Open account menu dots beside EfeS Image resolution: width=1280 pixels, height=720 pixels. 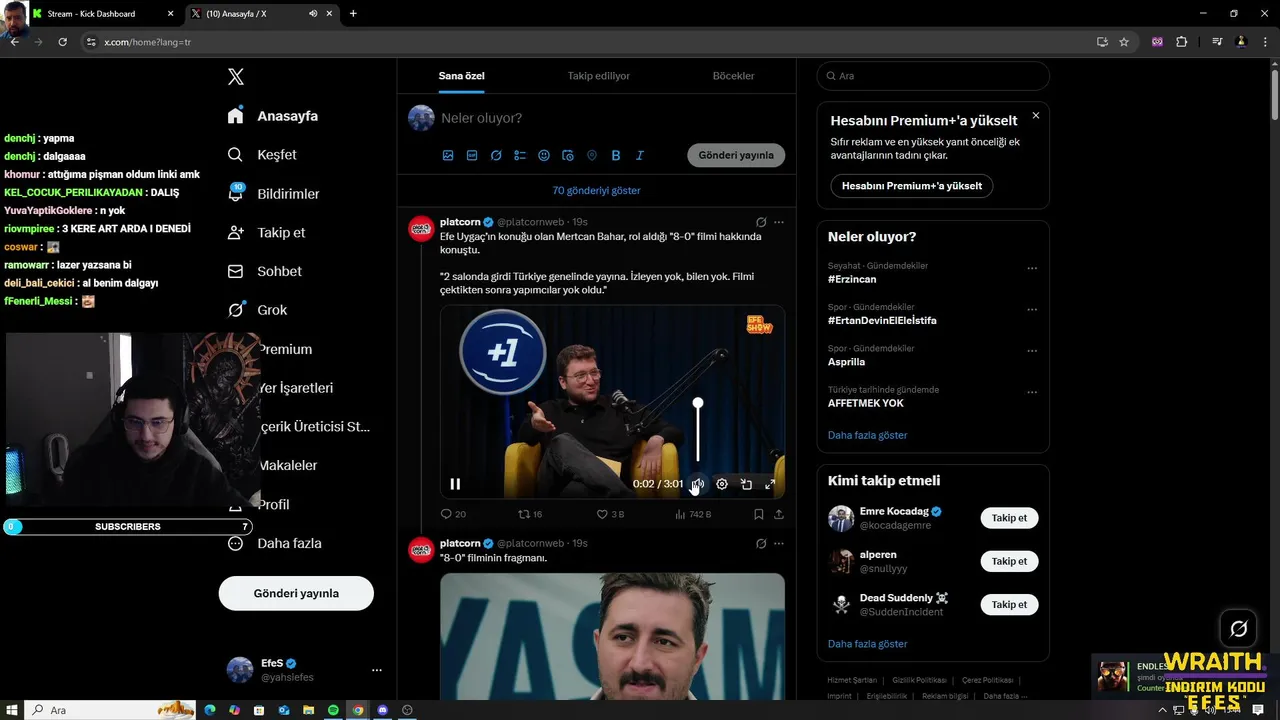pos(376,670)
